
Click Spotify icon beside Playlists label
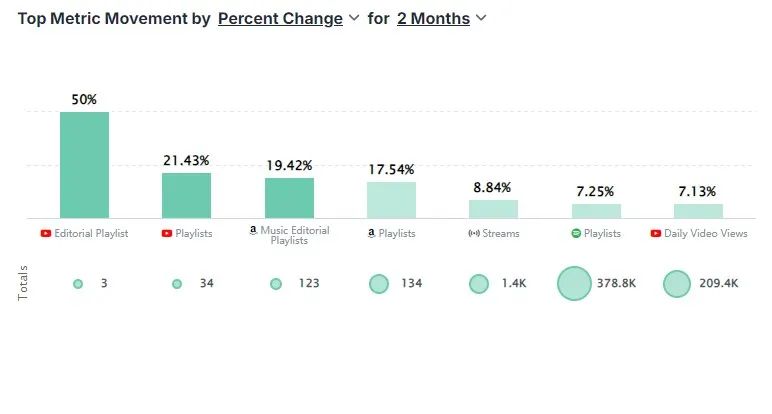coord(576,233)
